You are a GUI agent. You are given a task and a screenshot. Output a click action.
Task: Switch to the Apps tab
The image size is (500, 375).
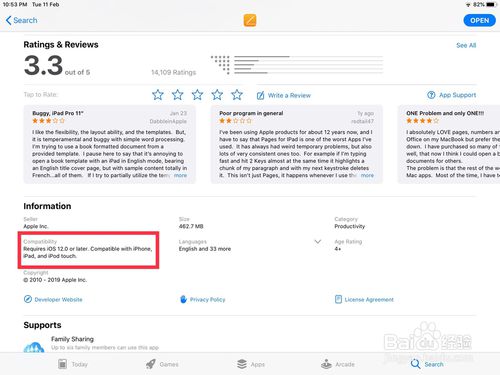coord(251,364)
